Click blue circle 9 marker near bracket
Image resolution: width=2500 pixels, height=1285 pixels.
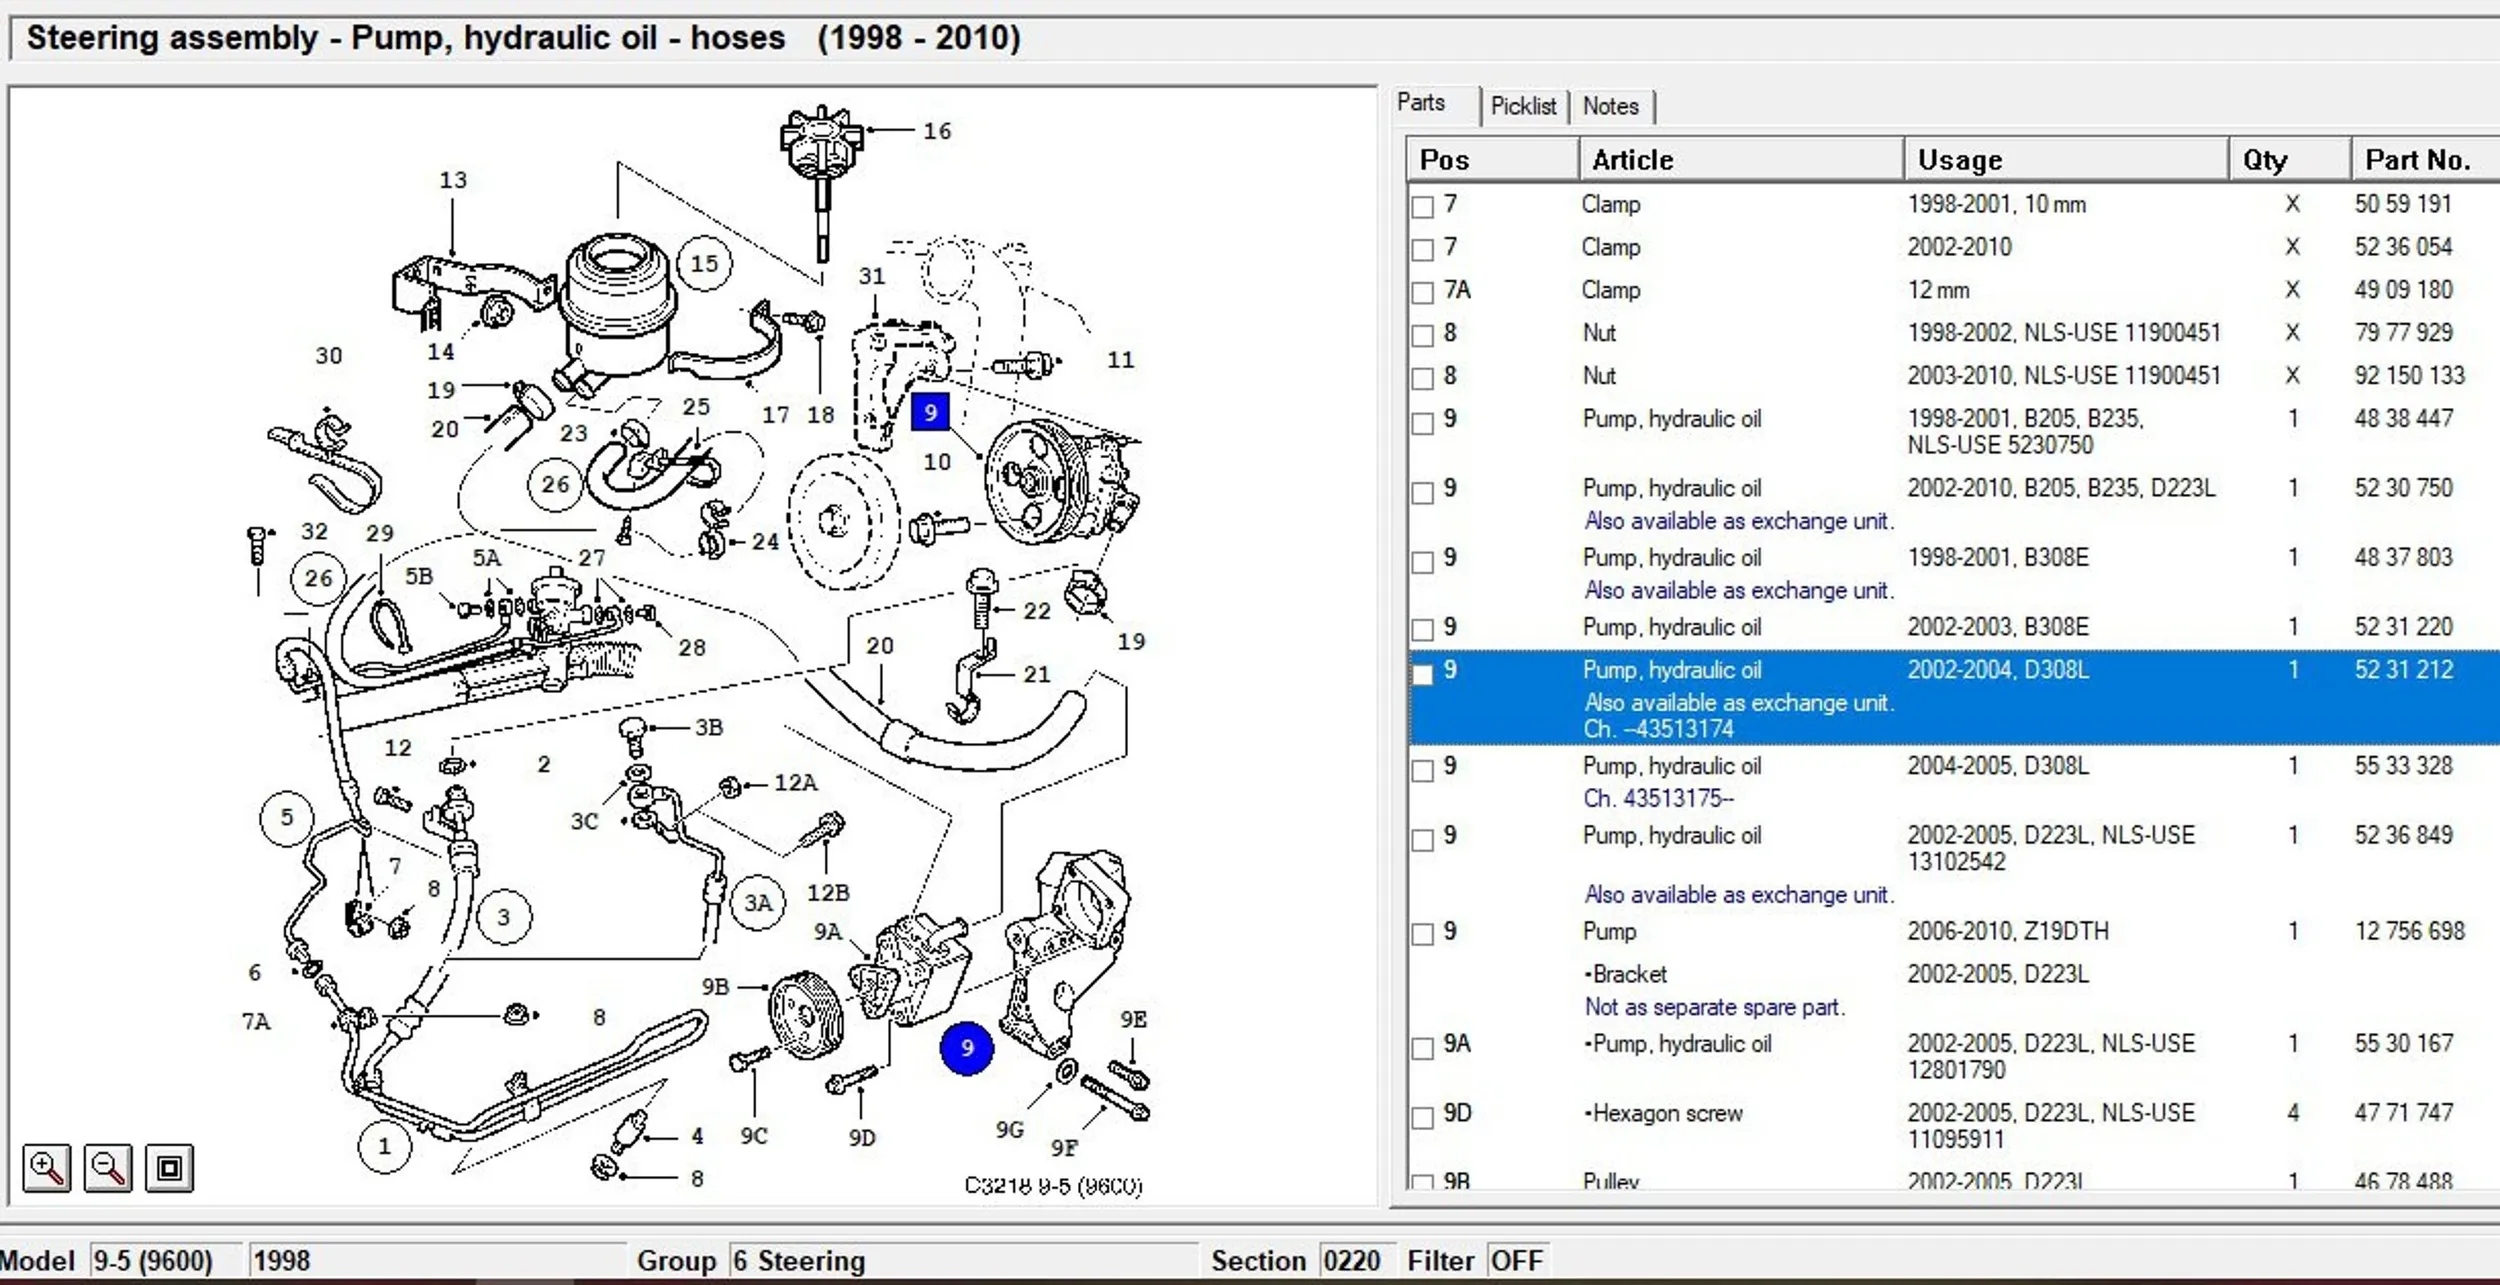coord(966,1048)
